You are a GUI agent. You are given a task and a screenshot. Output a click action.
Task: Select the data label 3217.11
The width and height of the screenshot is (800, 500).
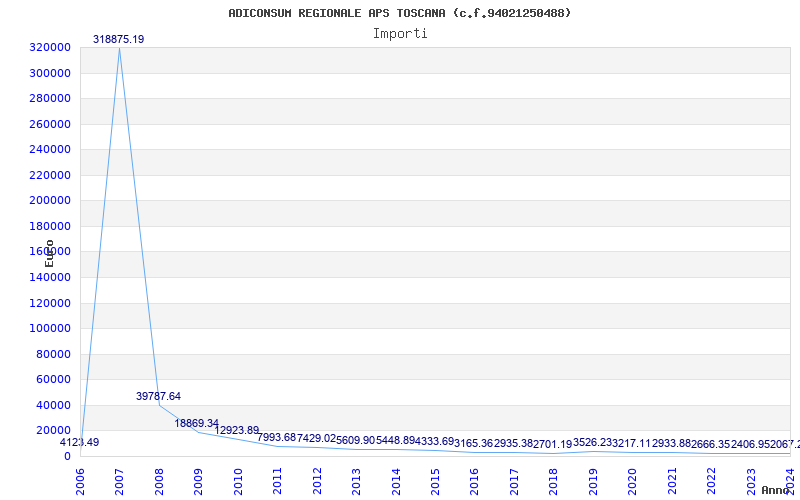[632, 443]
